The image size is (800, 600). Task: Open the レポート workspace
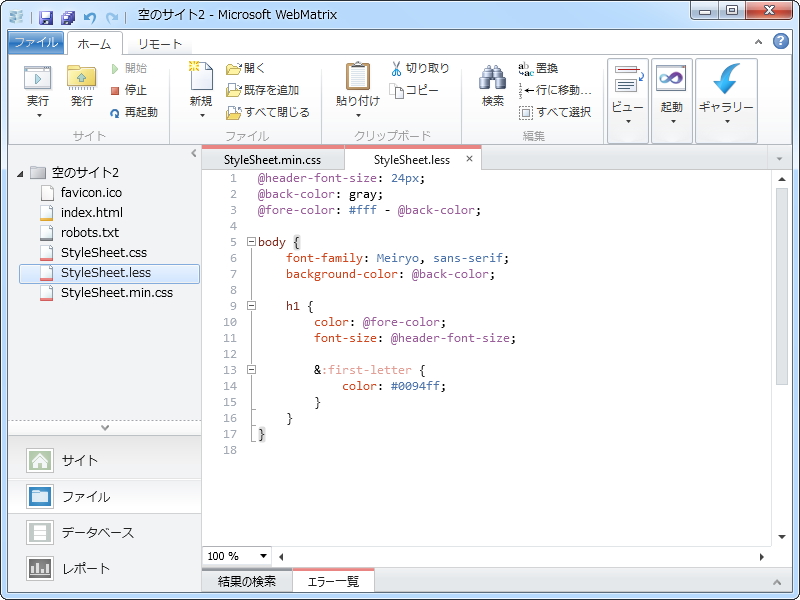click(105, 568)
